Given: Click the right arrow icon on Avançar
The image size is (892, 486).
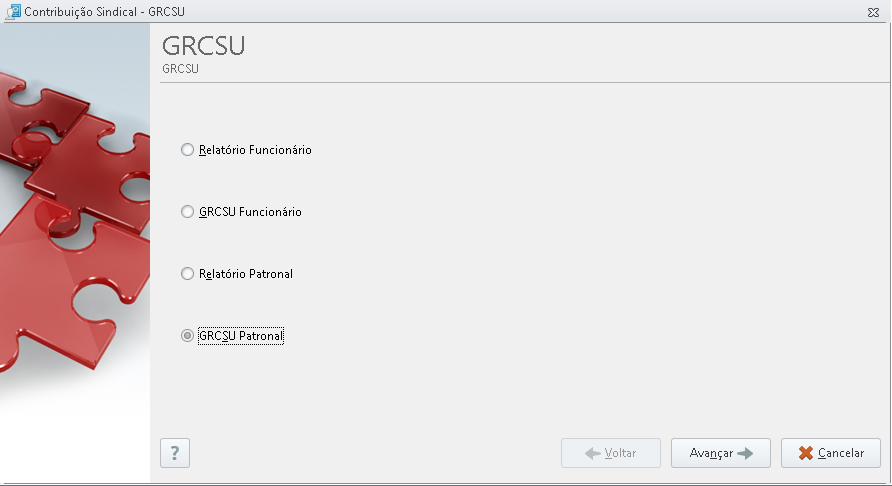Looking at the screenshot, I should [745, 454].
